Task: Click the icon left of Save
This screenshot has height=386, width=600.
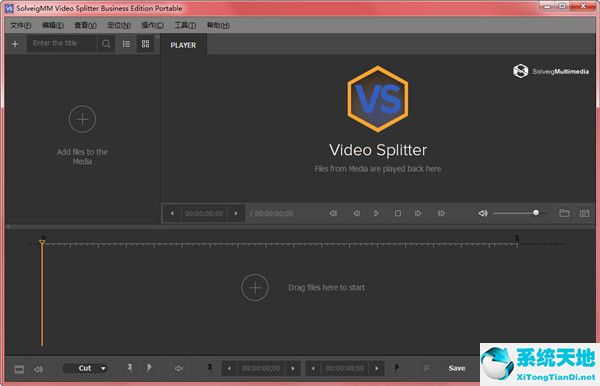Action: pyautogui.click(x=426, y=368)
